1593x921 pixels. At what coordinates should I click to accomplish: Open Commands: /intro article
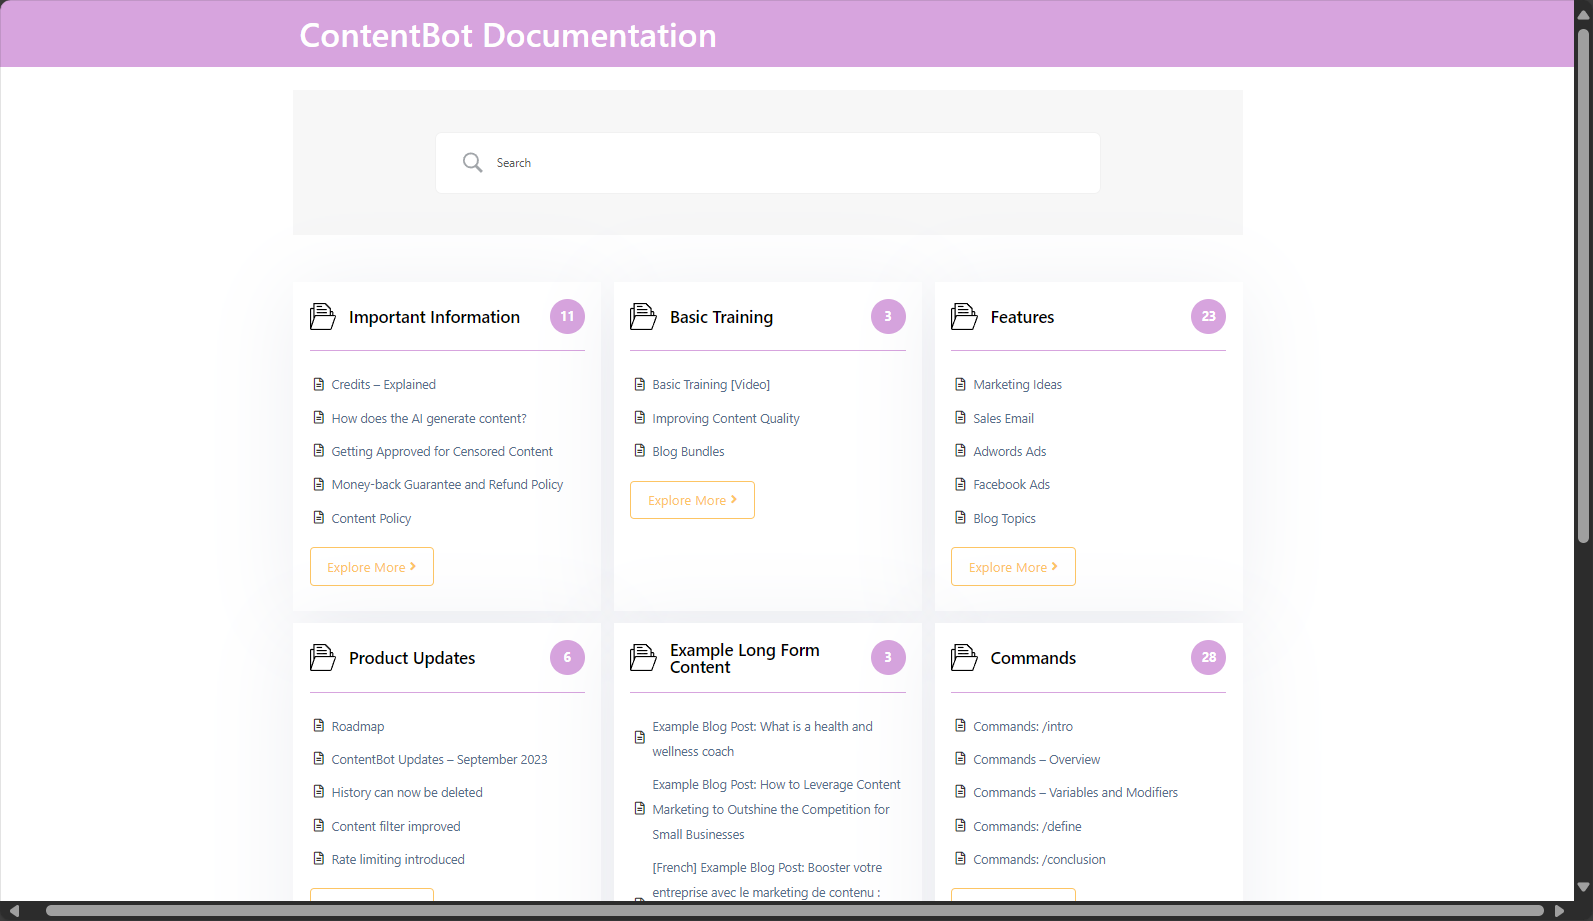click(1023, 727)
